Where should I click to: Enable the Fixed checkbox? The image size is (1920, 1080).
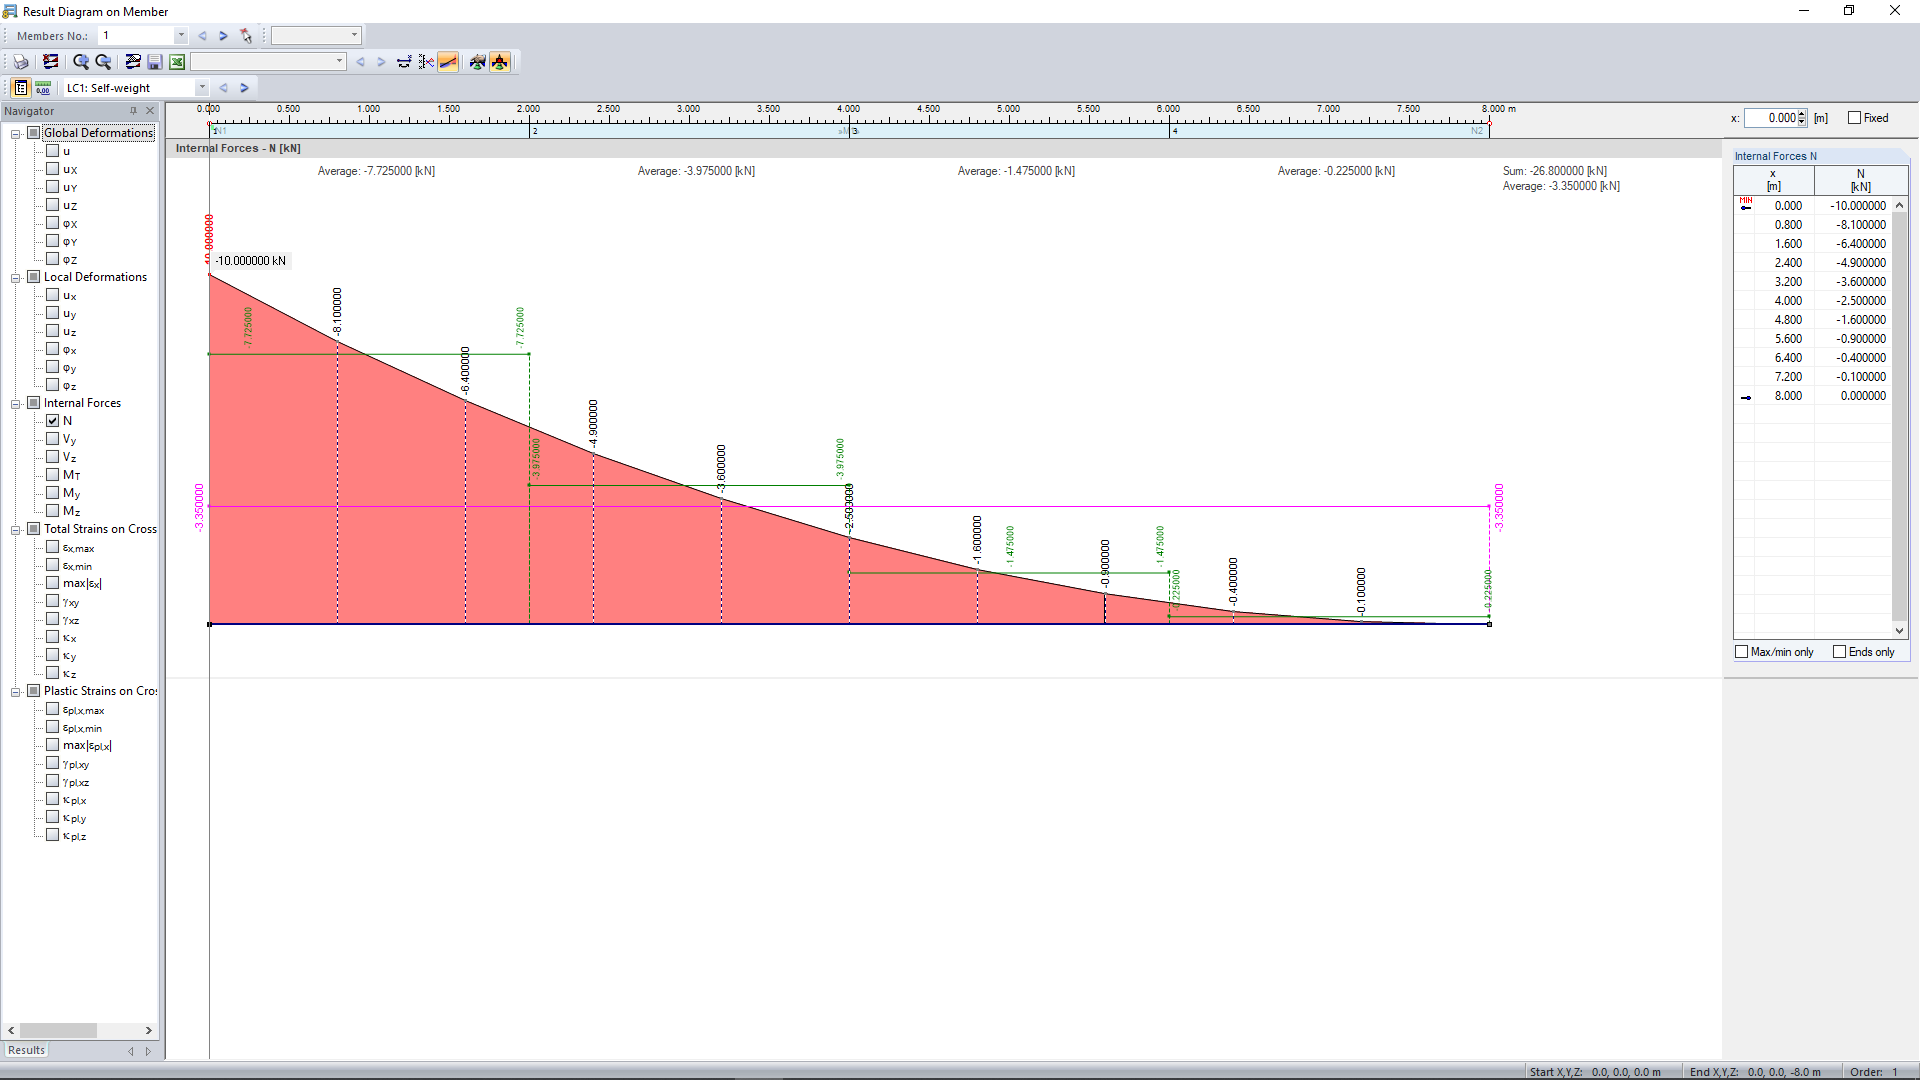pos(1854,118)
